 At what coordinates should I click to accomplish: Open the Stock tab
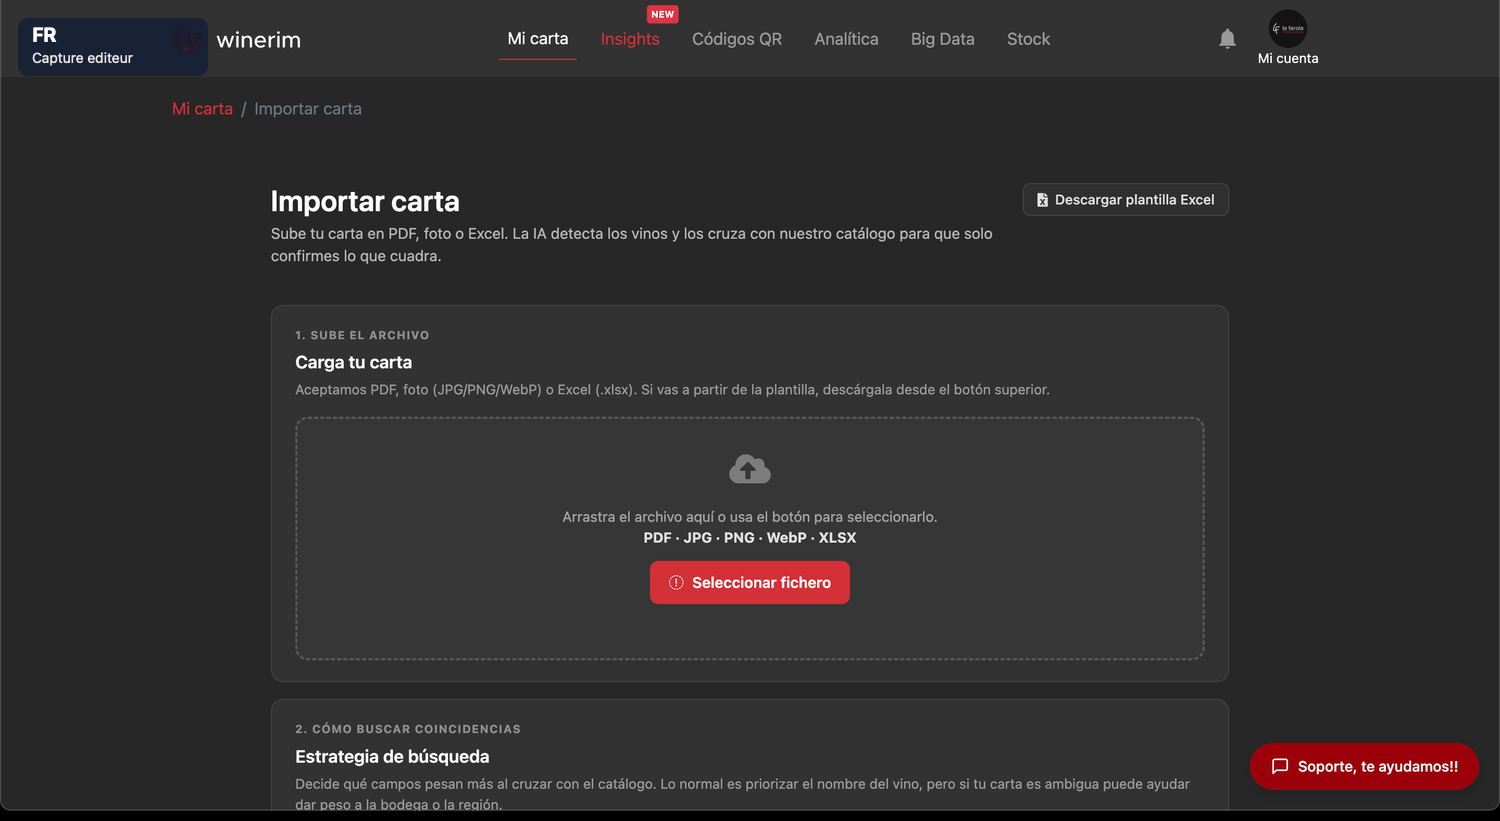click(x=1028, y=39)
